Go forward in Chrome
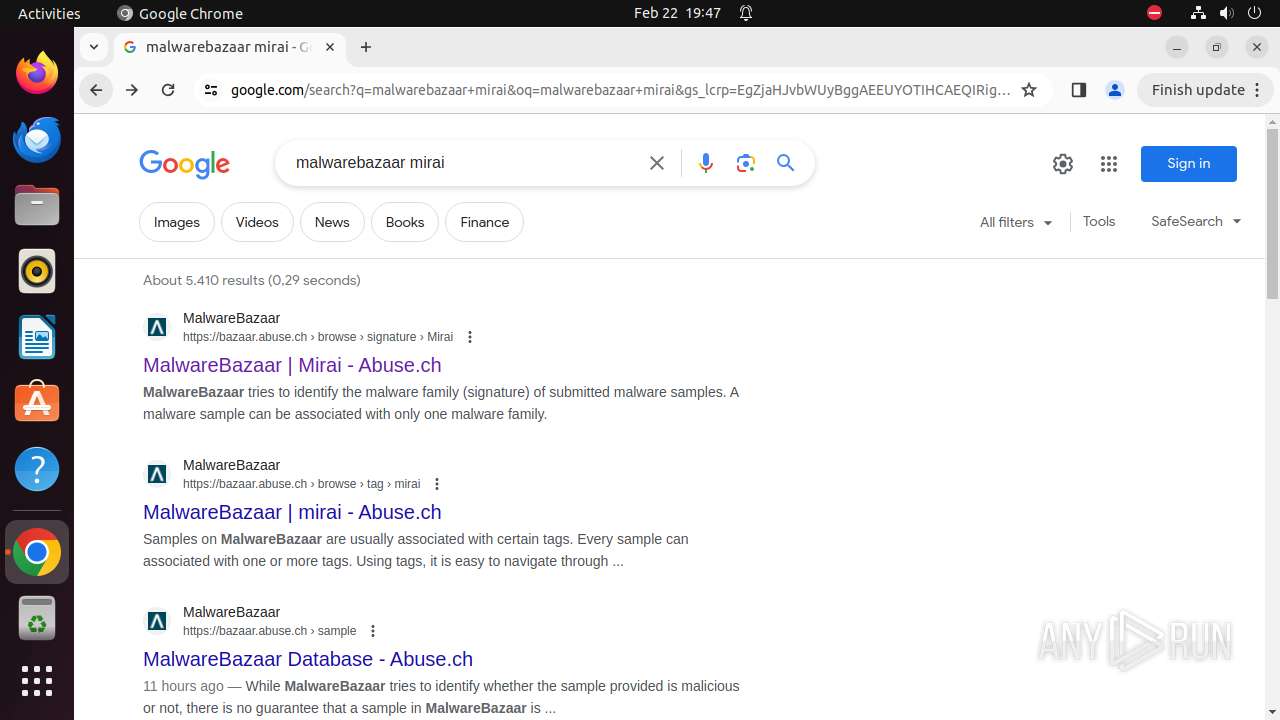The height and width of the screenshot is (720, 1280). pos(132,90)
